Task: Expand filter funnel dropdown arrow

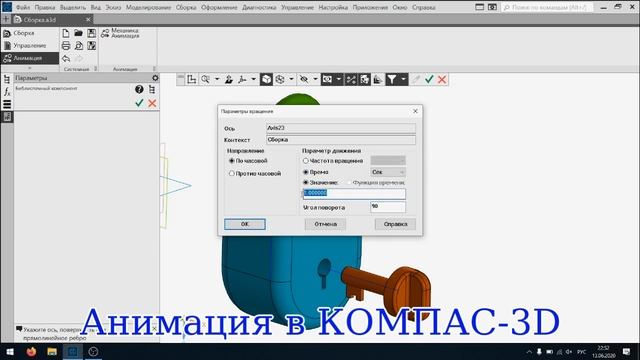Action: click(x=403, y=79)
